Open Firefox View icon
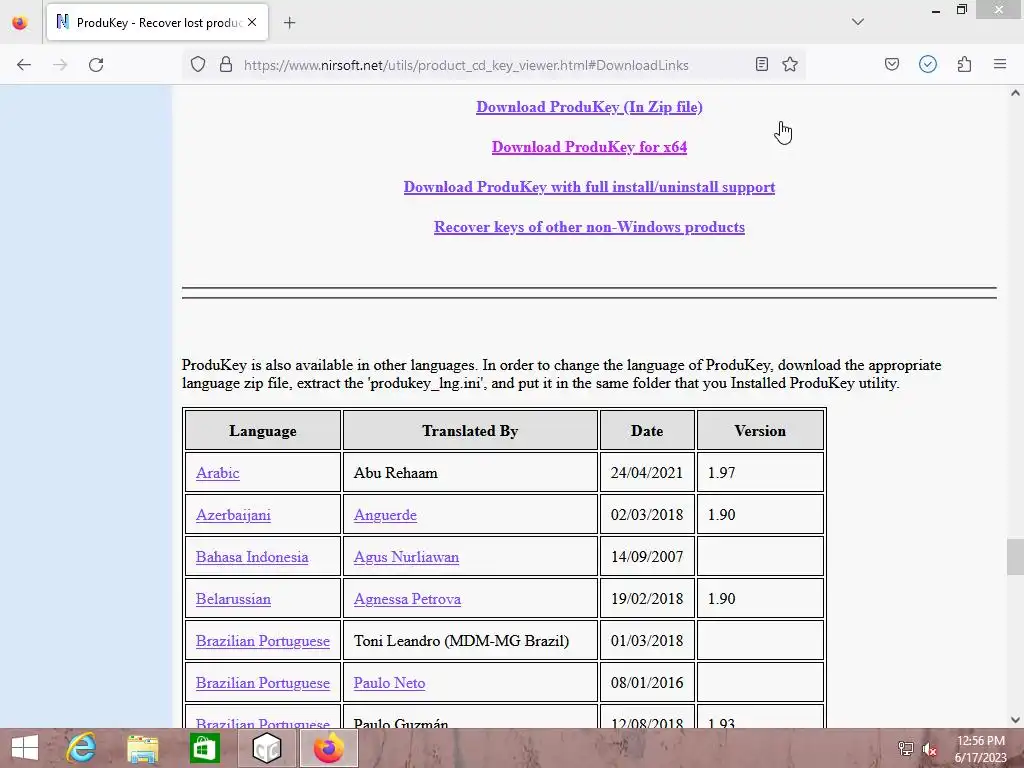This screenshot has height=768, width=1024. tap(20, 23)
